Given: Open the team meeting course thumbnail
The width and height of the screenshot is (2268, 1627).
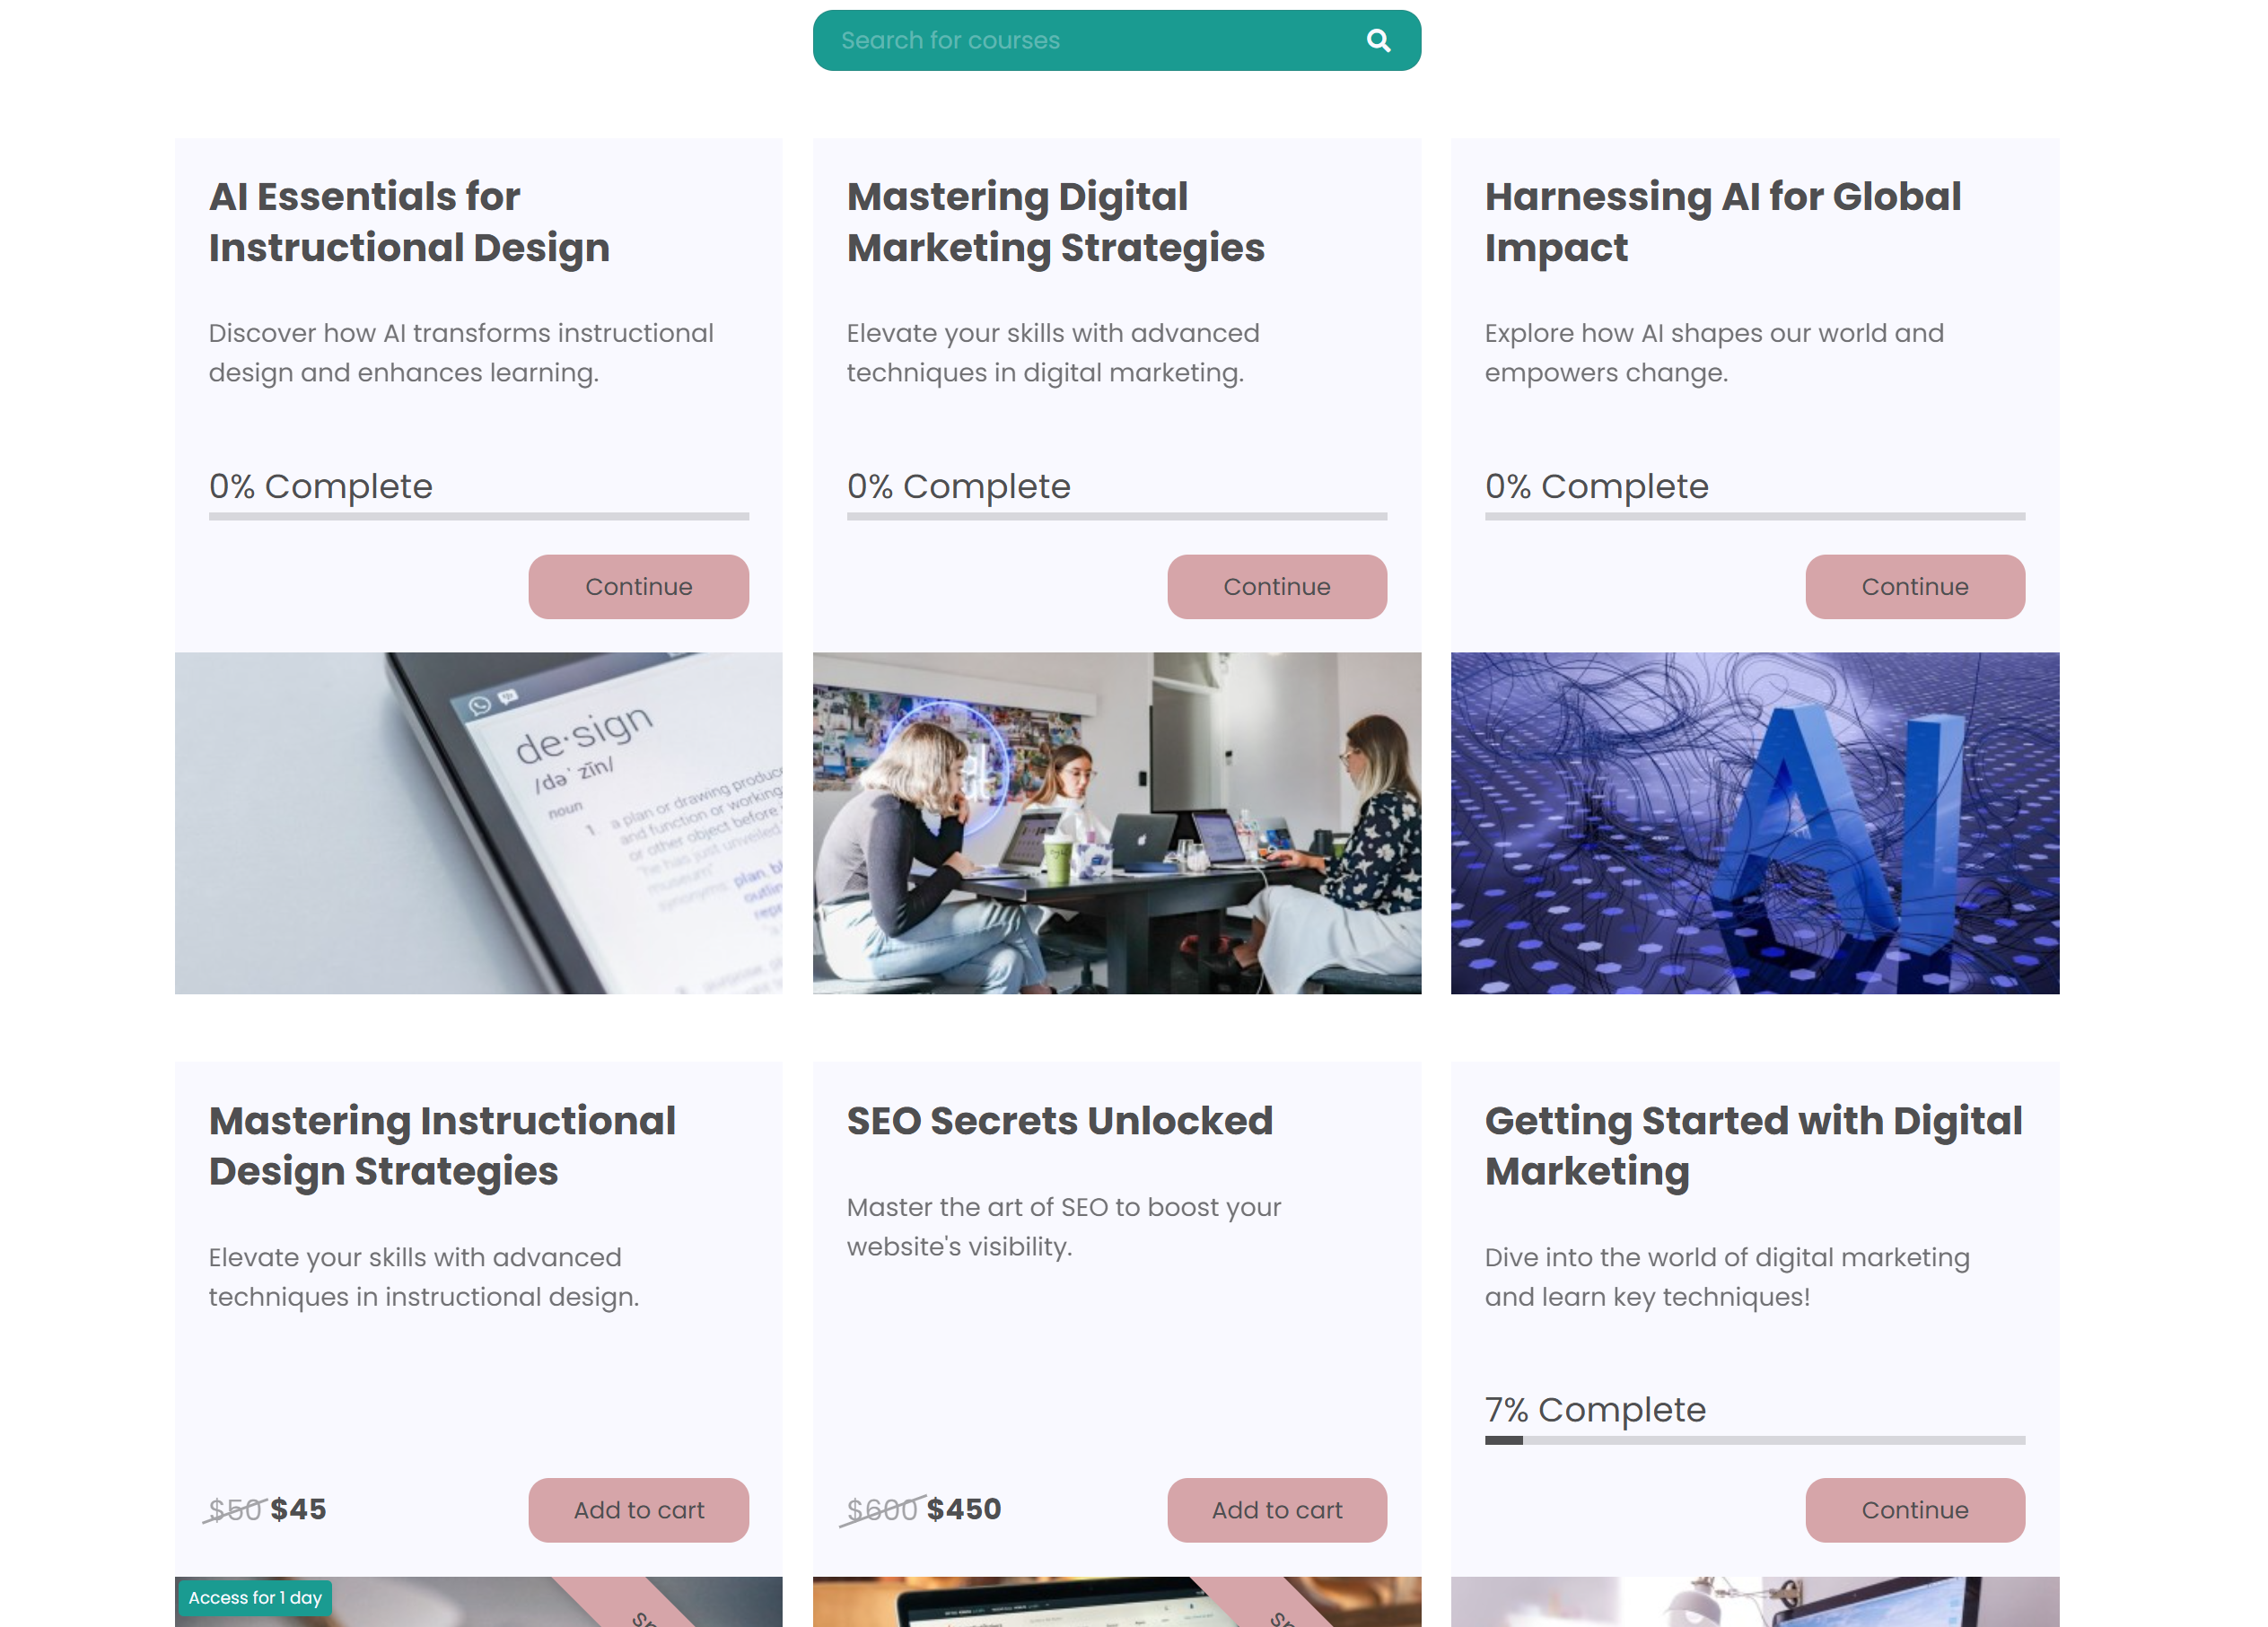Looking at the screenshot, I should click(x=1116, y=823).
